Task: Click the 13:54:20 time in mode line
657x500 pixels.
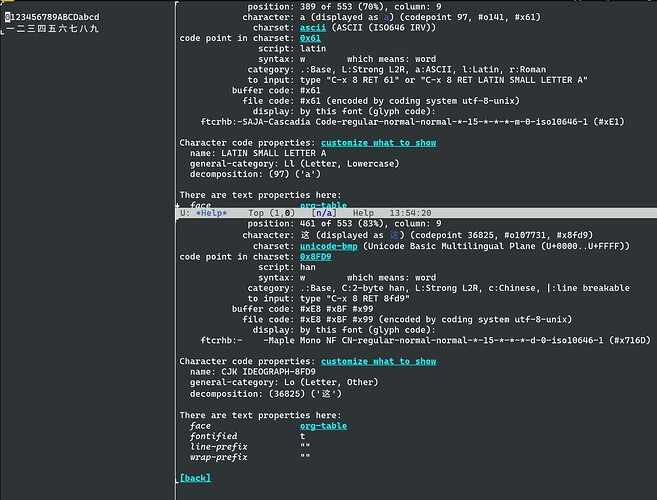Action: point(410,213)
